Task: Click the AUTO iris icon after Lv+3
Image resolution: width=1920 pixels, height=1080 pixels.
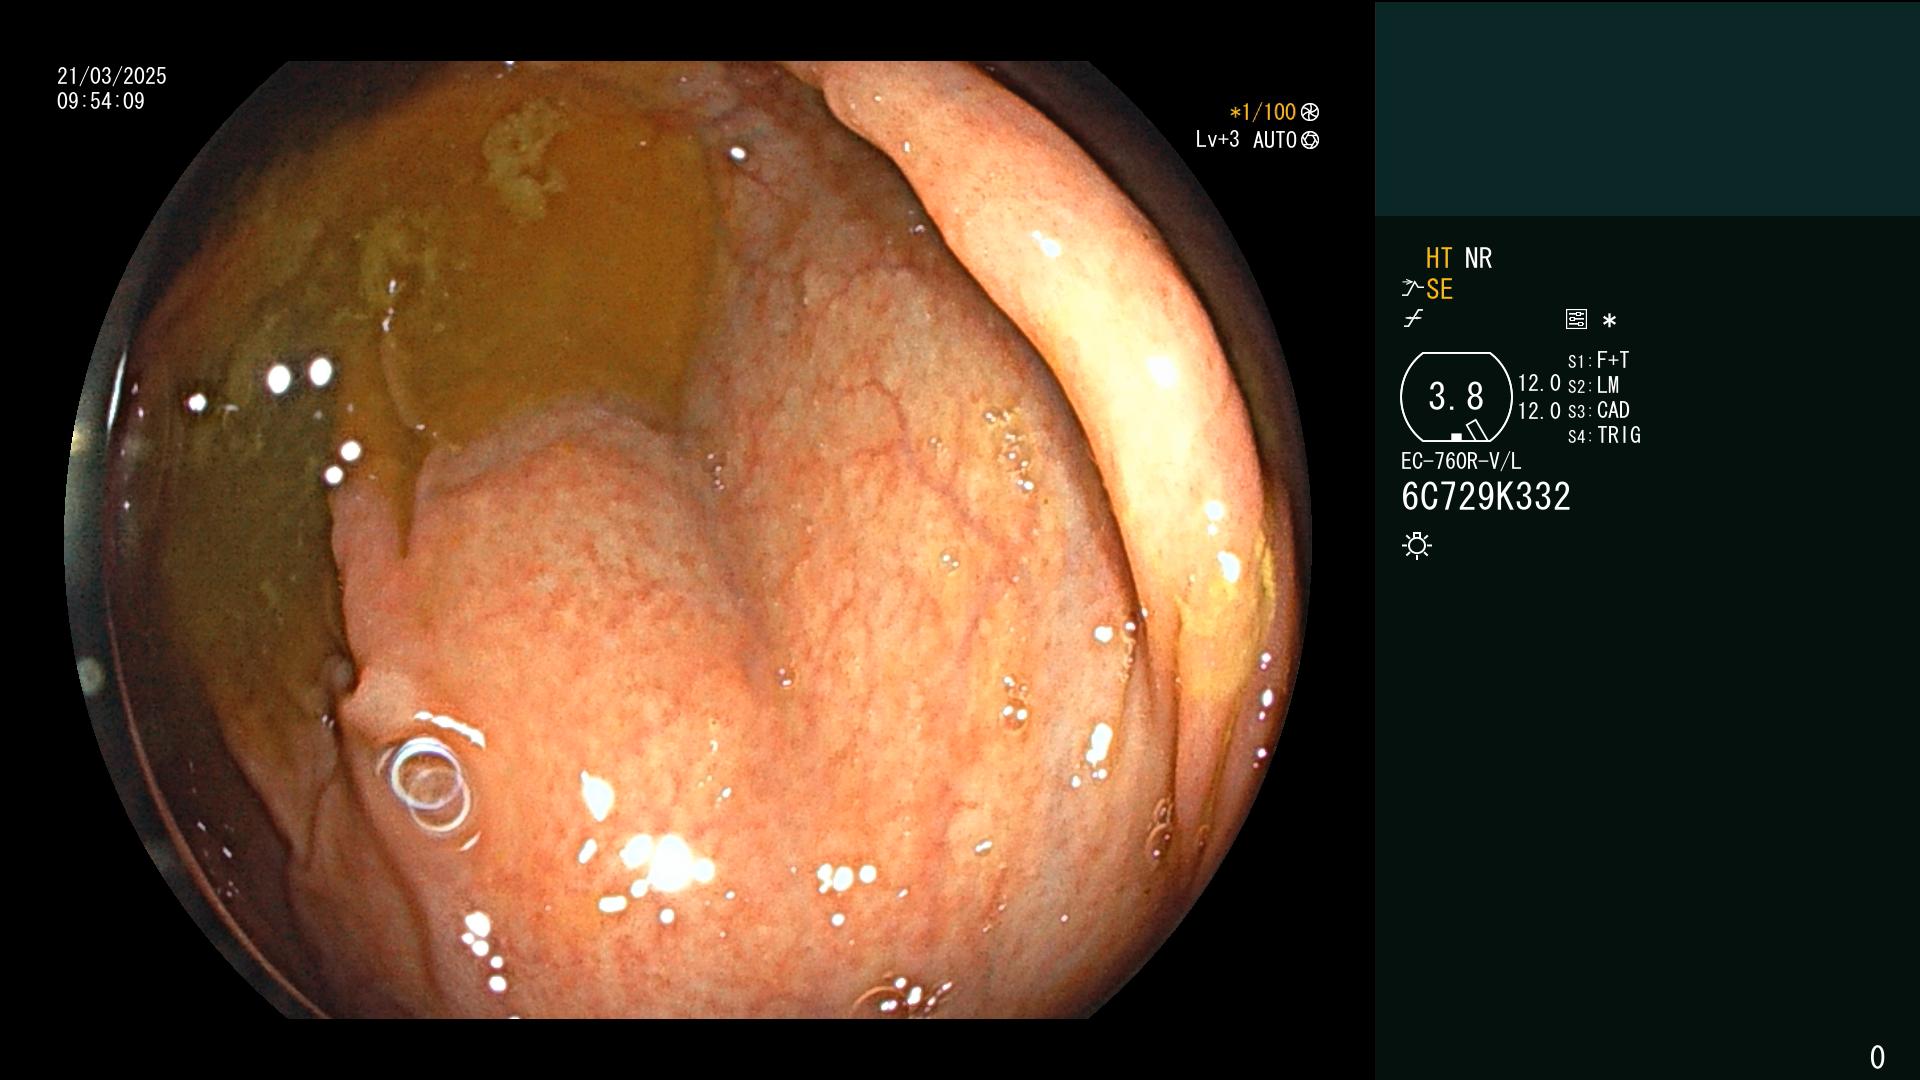Action: point(1310,140)
